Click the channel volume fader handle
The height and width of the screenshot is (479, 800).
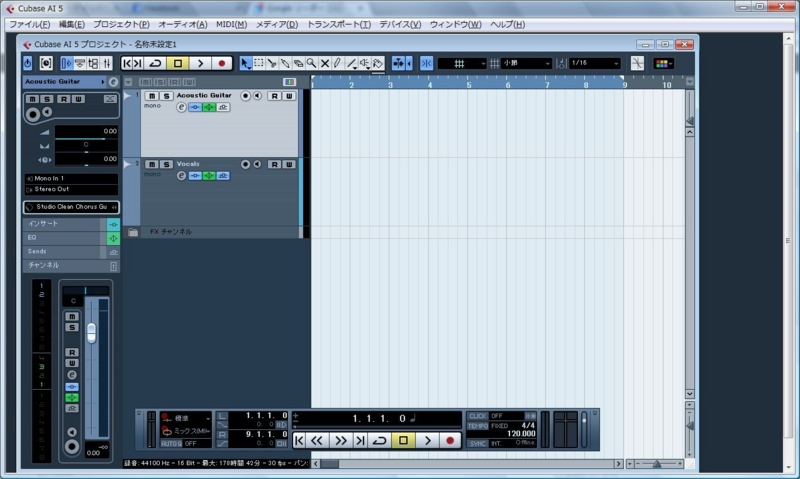[91, 333]
